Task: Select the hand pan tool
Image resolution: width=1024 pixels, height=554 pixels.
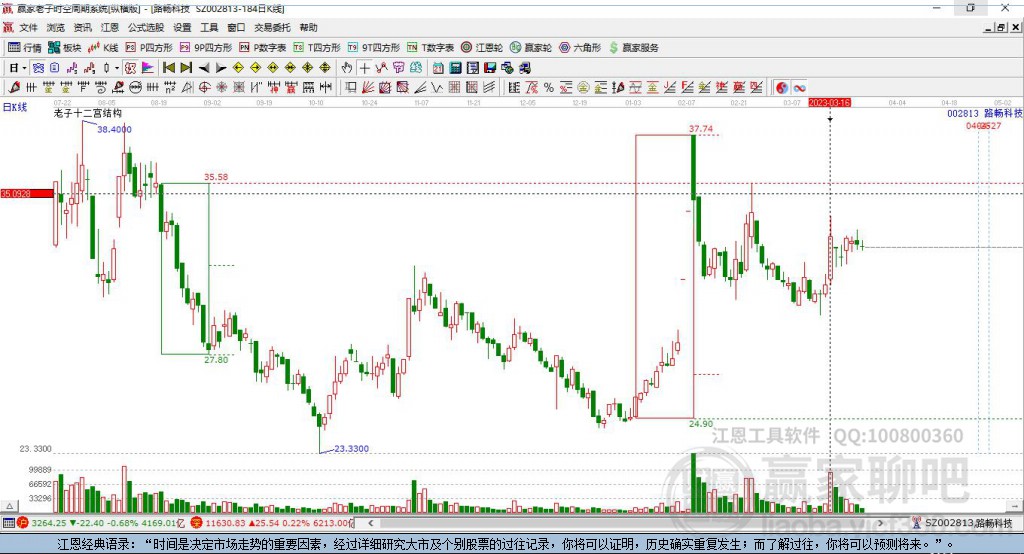Action: [347, 68]
